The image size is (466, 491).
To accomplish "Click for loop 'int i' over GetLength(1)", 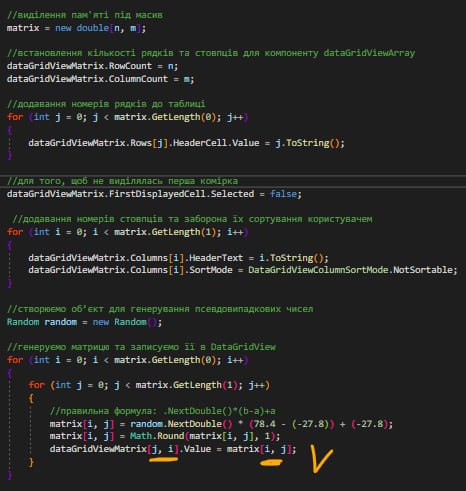I will click(128, 232).
